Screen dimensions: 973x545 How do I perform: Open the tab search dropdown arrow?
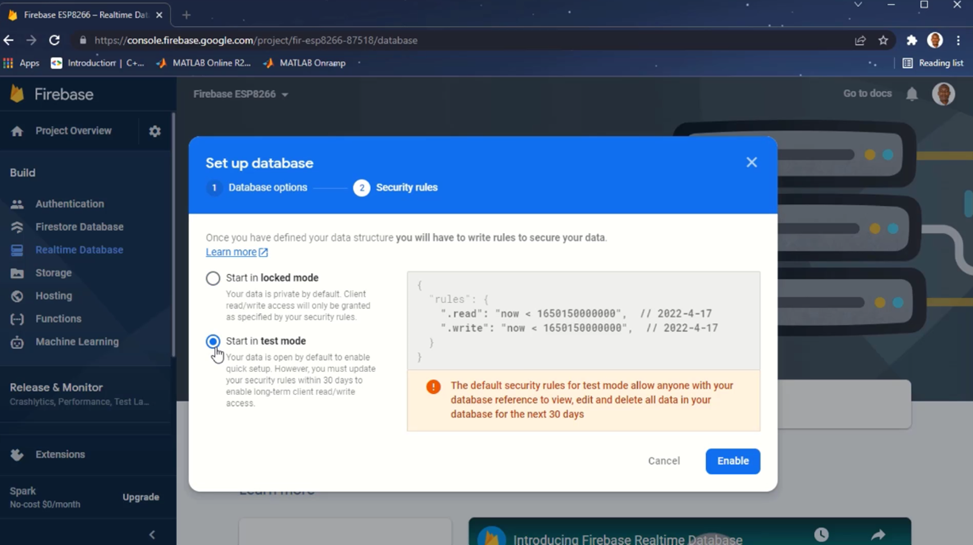point(858,5)
